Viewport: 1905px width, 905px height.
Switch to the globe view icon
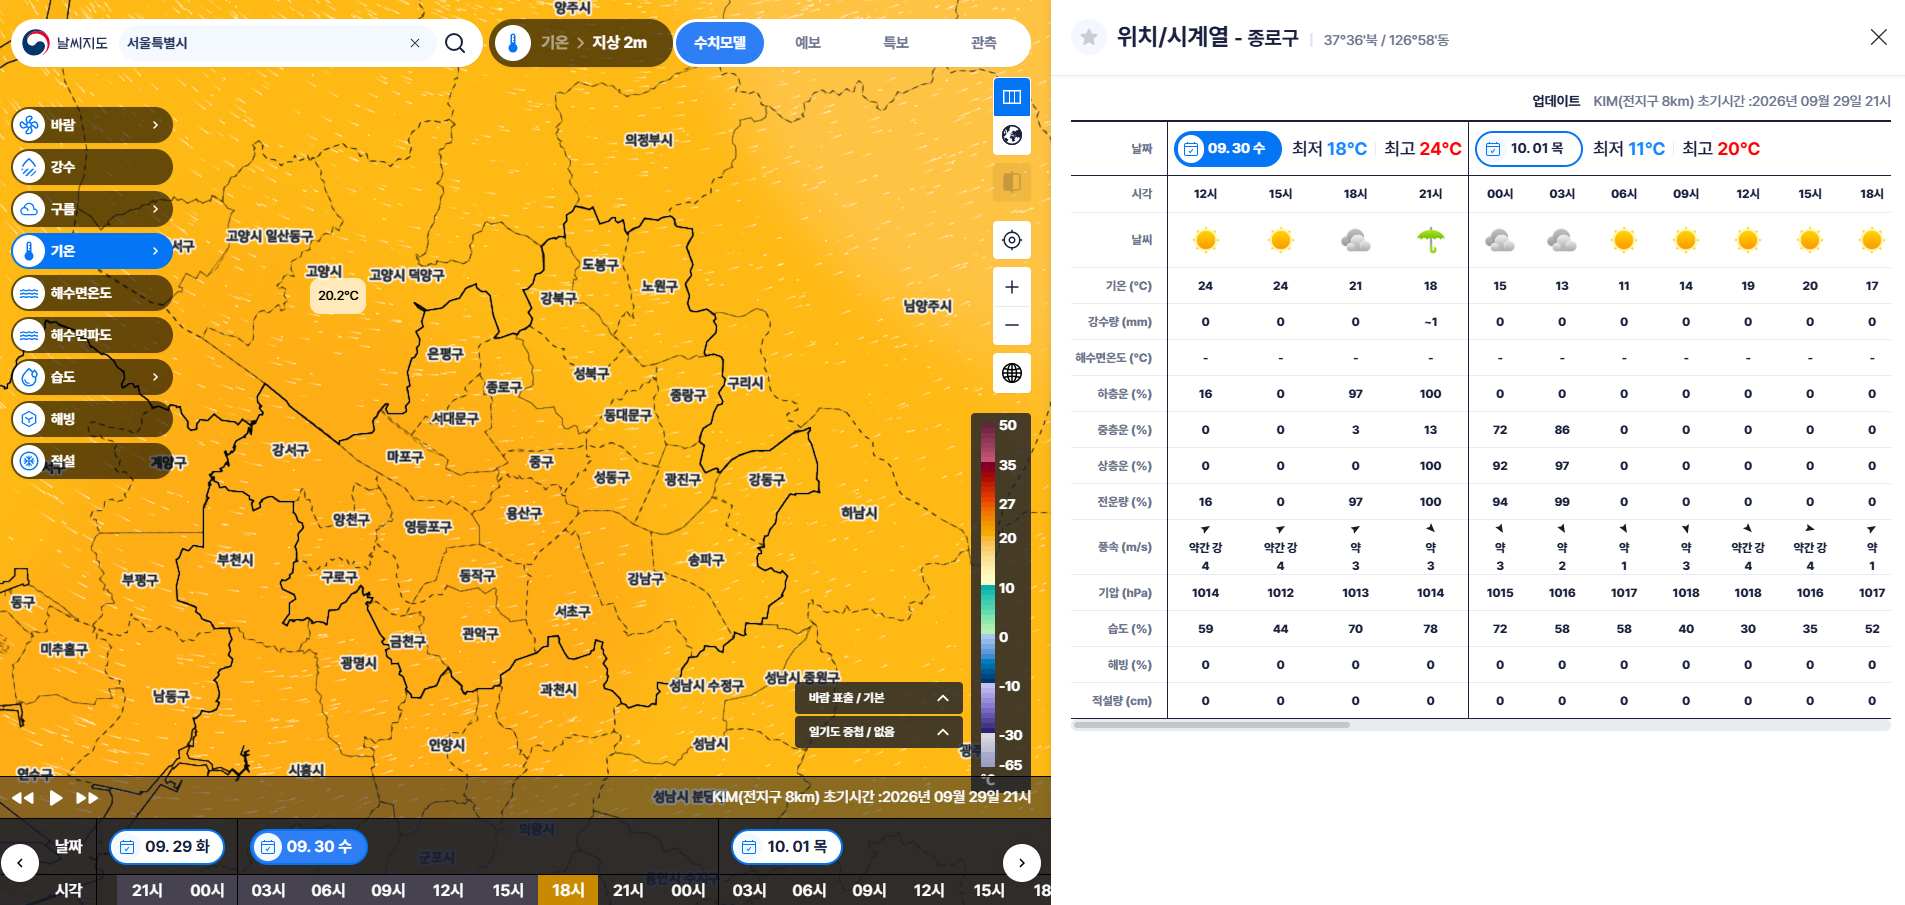(x=1012, y=135)
